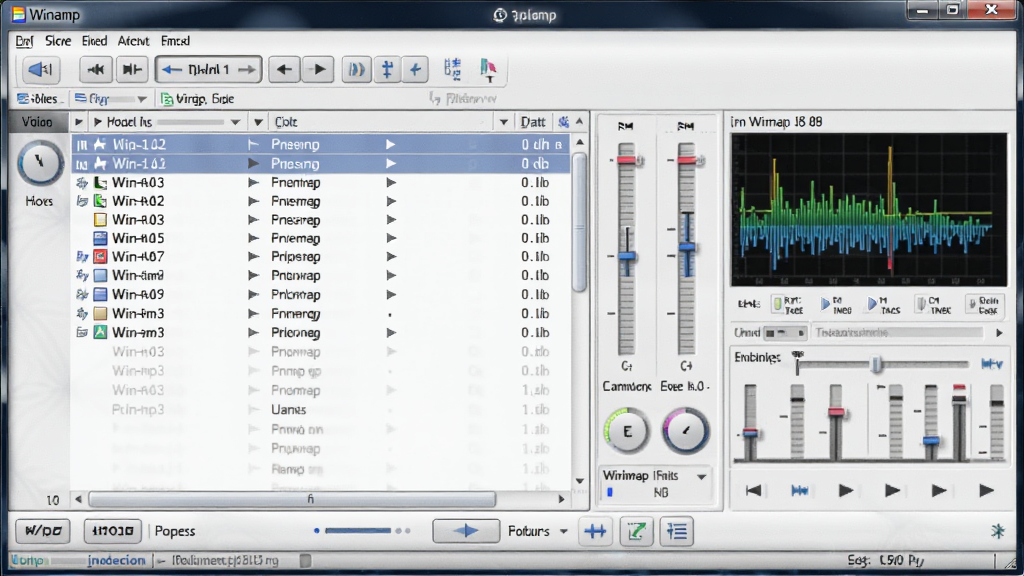
Task: Open the equalizer bars toolbar icon
Action: 452,69
